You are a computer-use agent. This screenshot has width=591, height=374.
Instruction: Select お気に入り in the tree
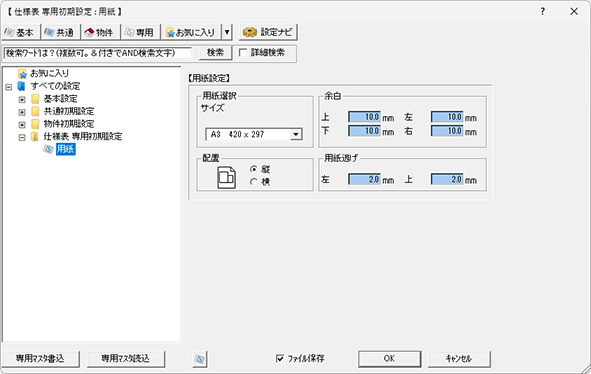pos(49,73)
